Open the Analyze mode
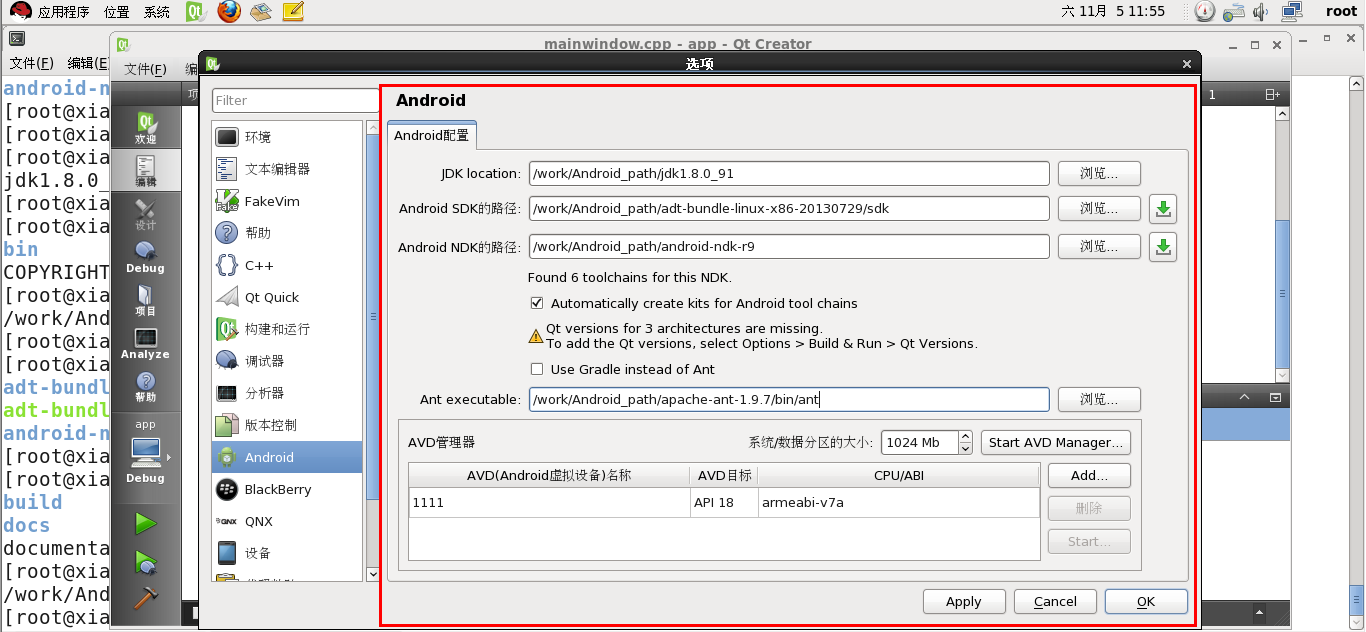 [x=146, y=343]
